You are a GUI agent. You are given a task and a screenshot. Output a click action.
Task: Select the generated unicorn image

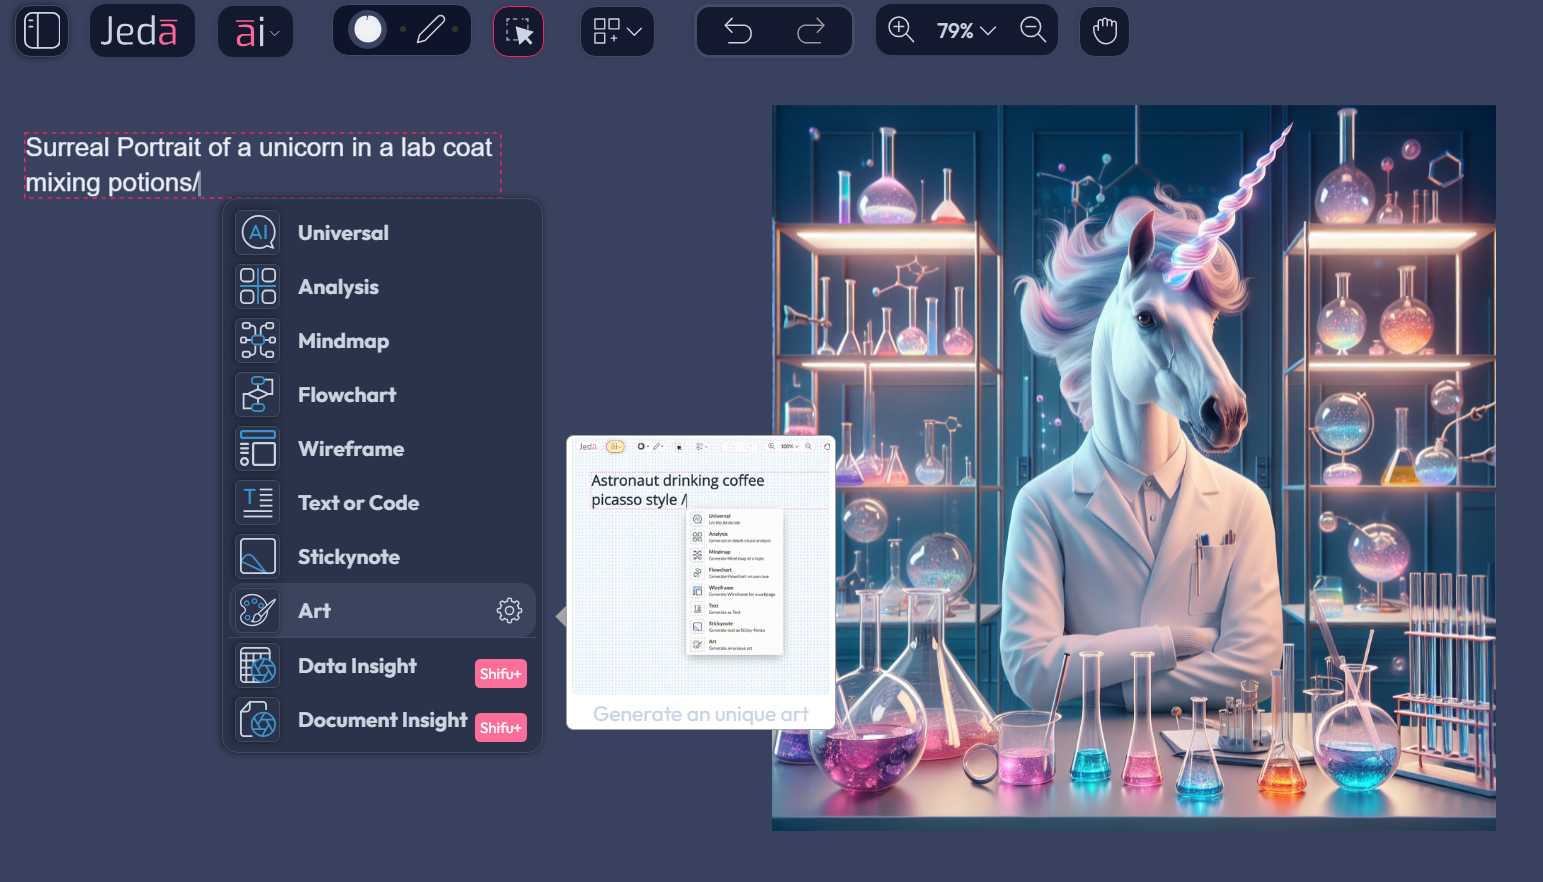coord(1134,468)
